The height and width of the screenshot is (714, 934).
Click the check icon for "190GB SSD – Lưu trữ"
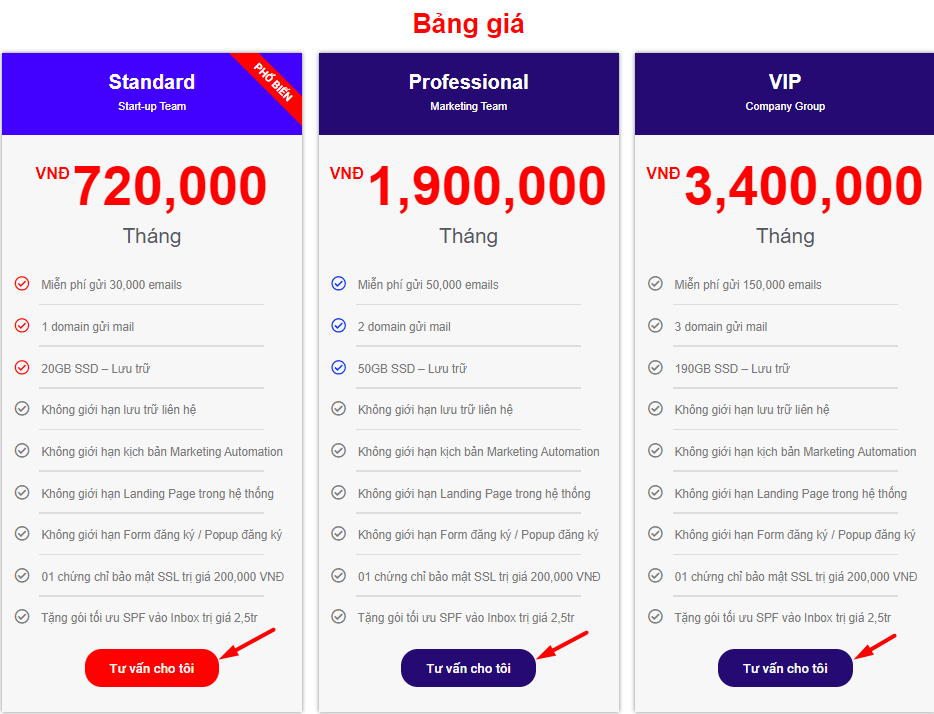(x=655, y=367)
